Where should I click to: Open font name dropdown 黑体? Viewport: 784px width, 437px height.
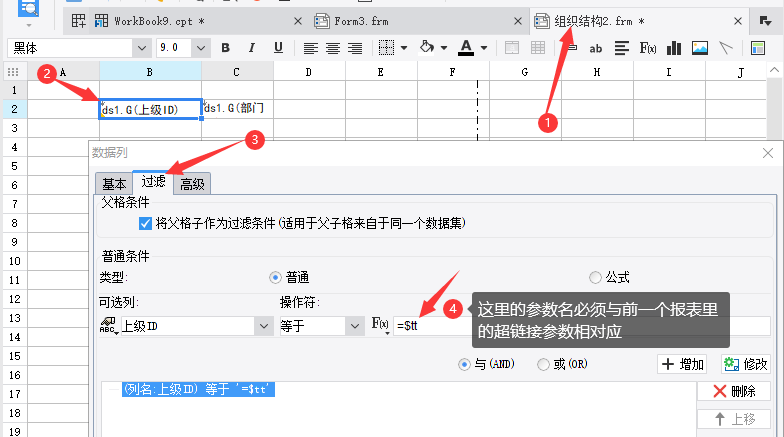142,48
